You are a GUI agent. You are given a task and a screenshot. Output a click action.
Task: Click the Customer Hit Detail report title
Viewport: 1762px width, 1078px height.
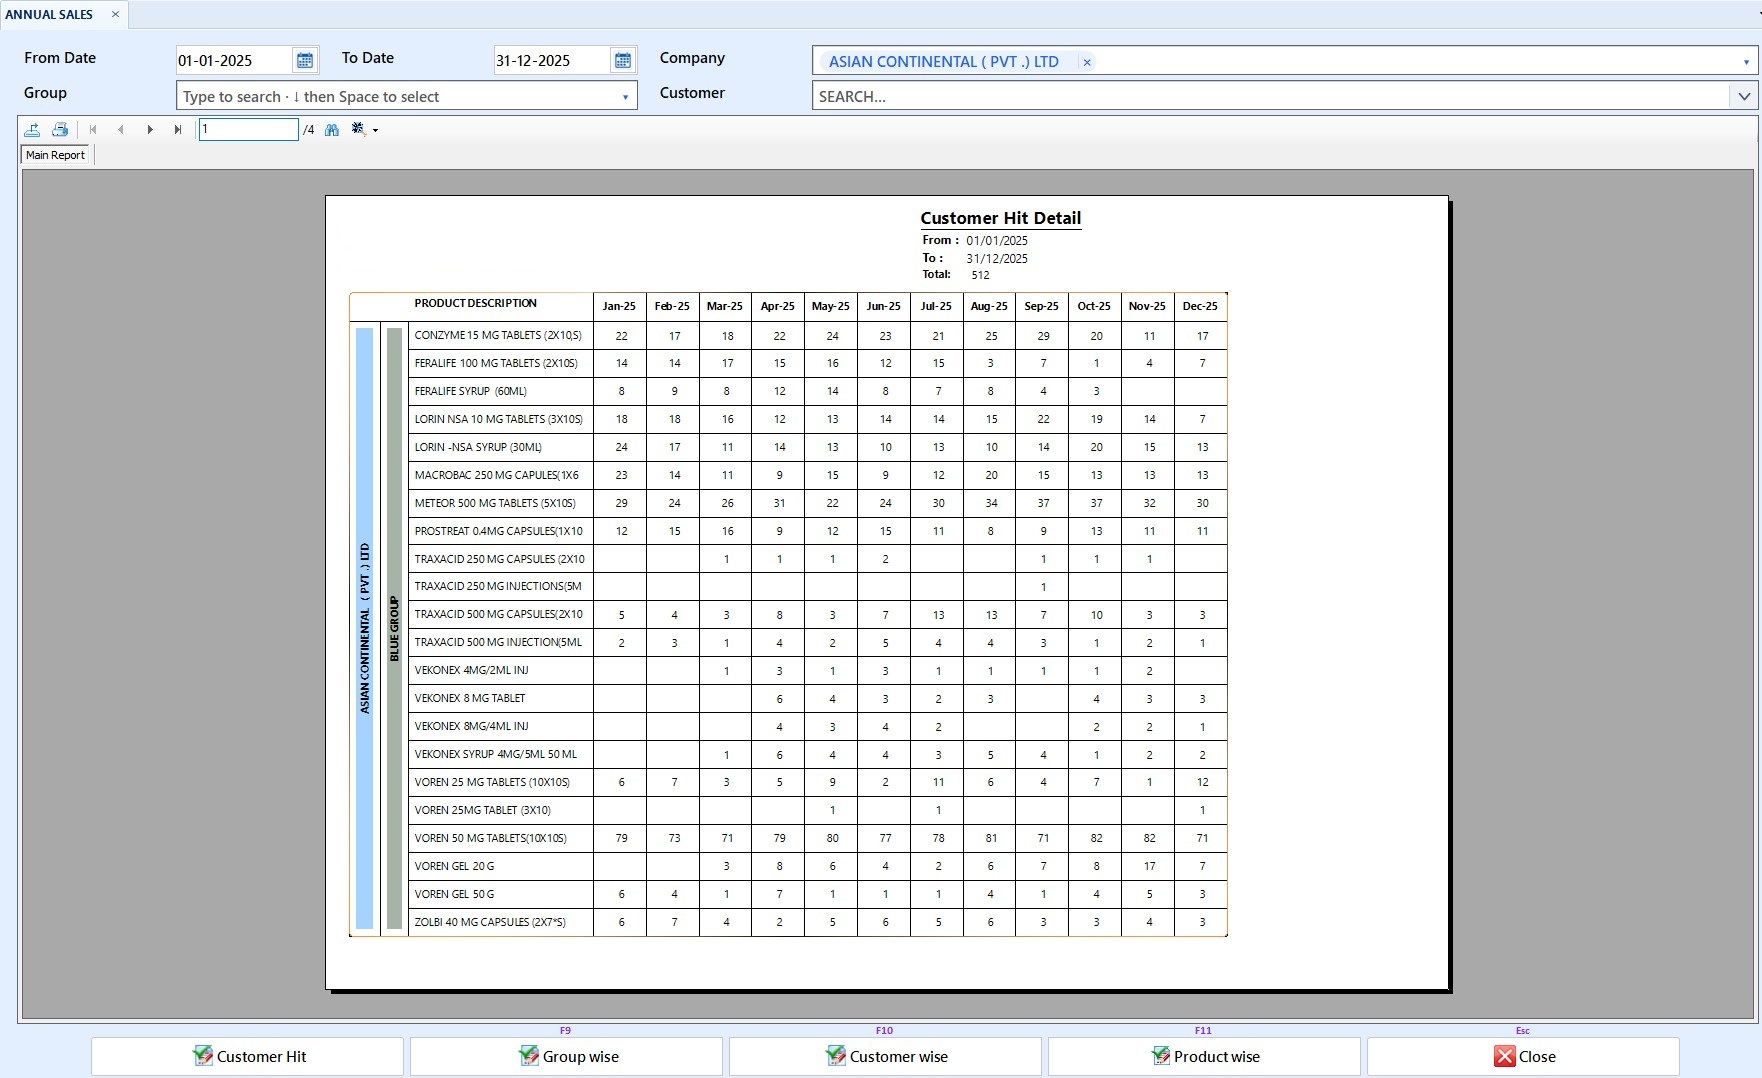click(1000, 218)
